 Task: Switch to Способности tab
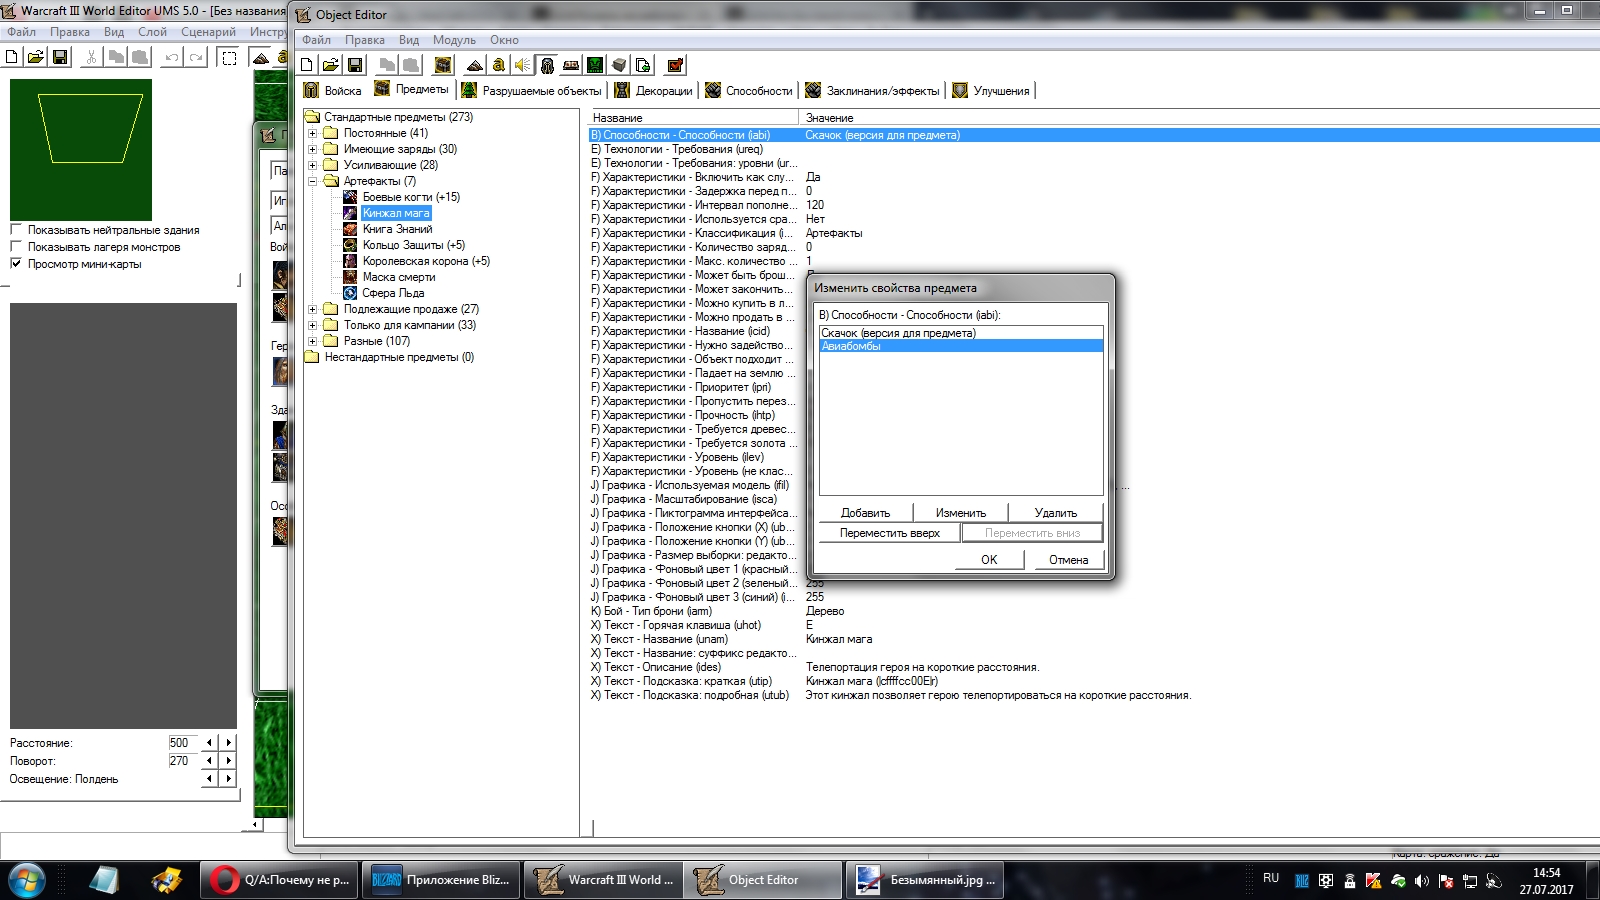pos(748,90)
